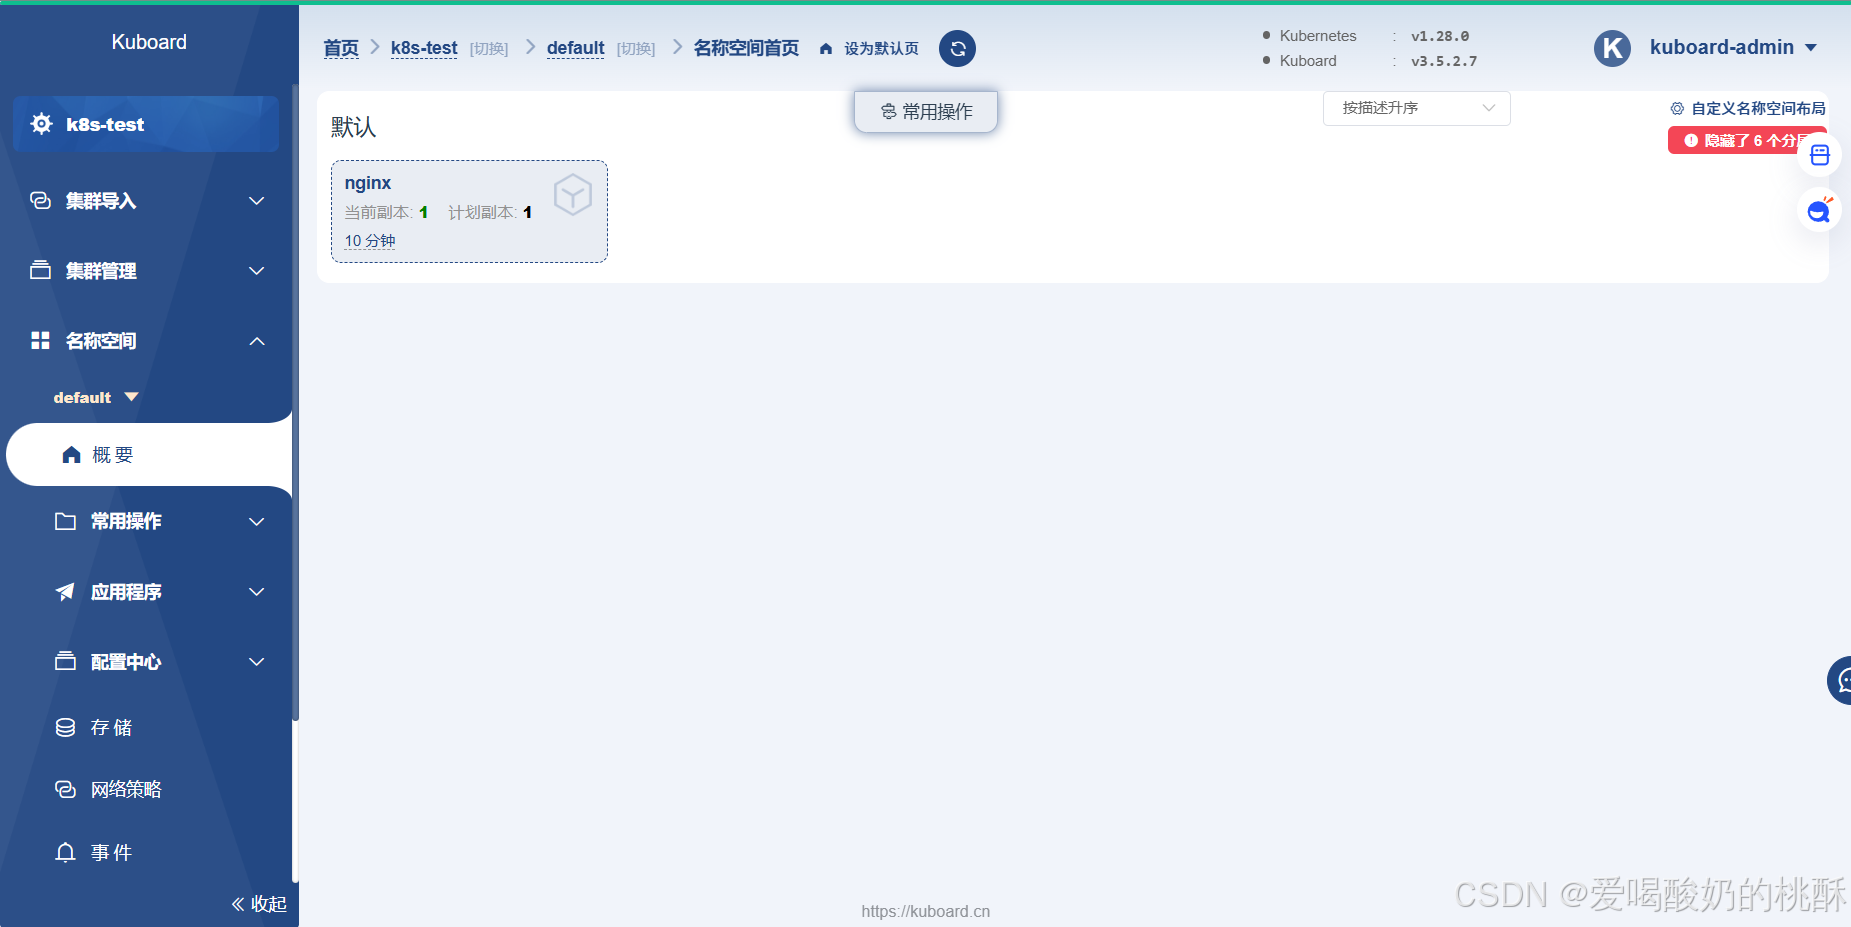
Task: Click the 名称空间 up chevron
Action: tap(257, 341)
